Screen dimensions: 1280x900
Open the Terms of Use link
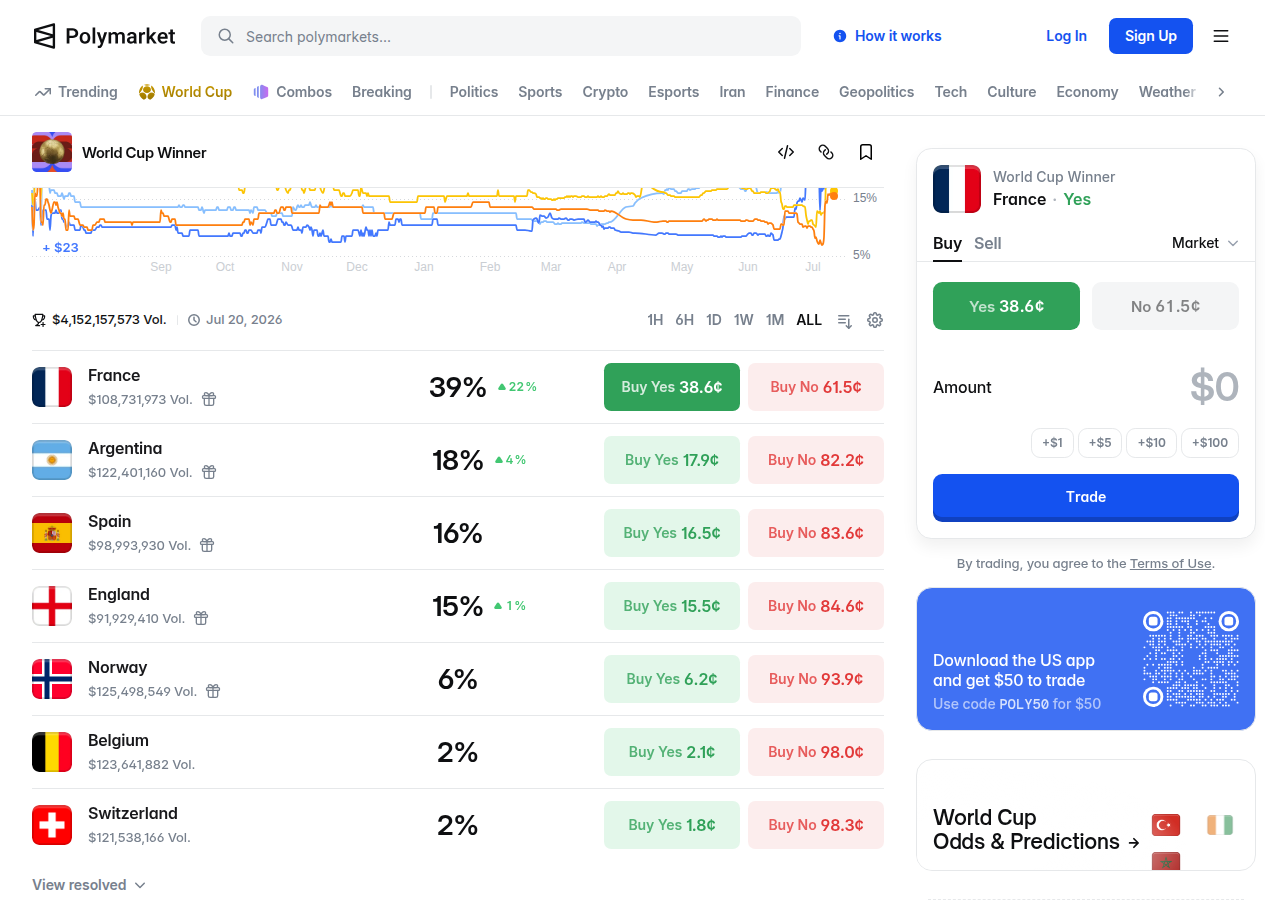click(1170, 564)
